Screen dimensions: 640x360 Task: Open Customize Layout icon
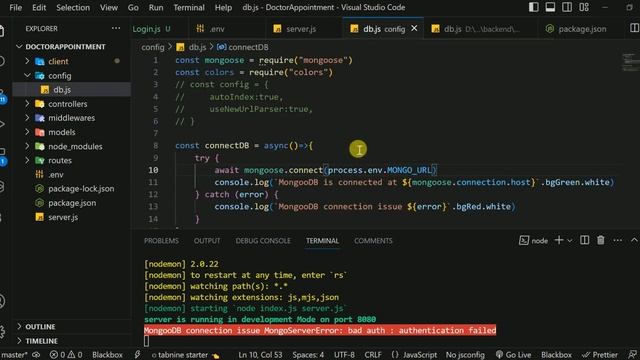click(x=584, y=7)
